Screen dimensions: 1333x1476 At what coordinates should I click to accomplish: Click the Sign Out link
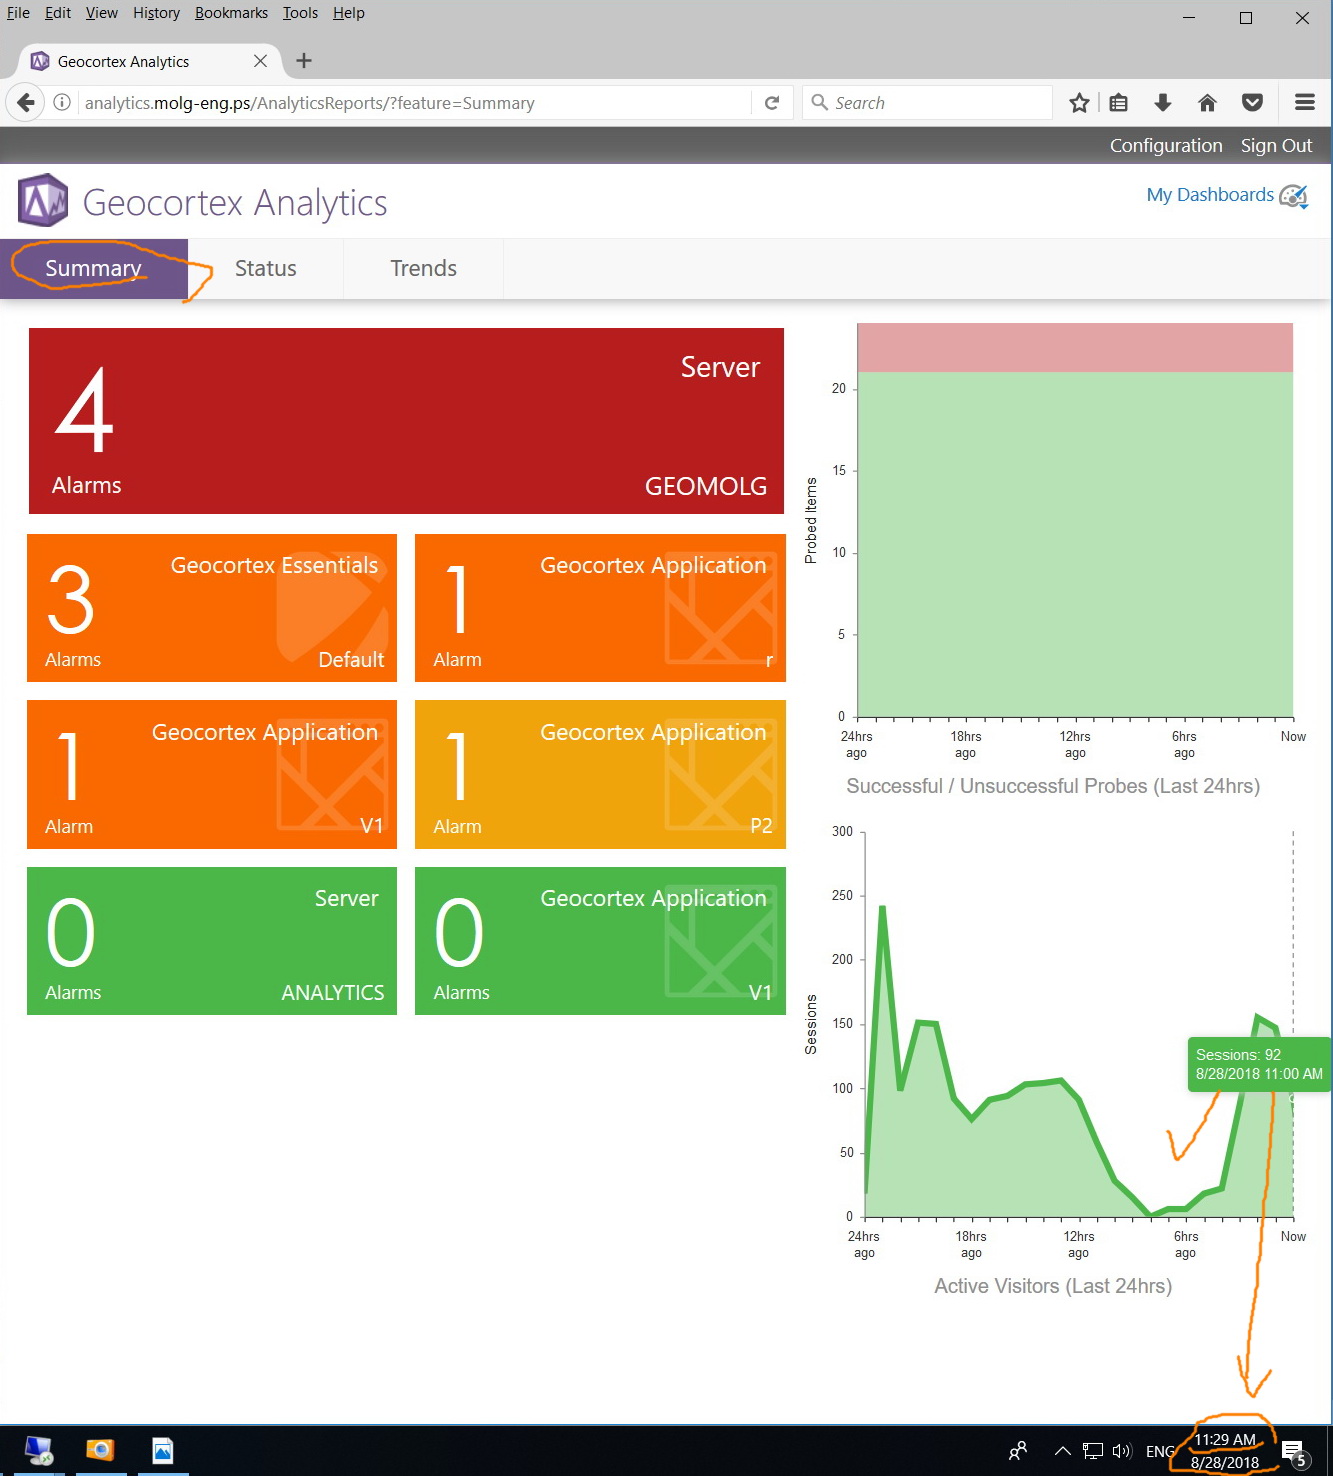pos(1276,145)
